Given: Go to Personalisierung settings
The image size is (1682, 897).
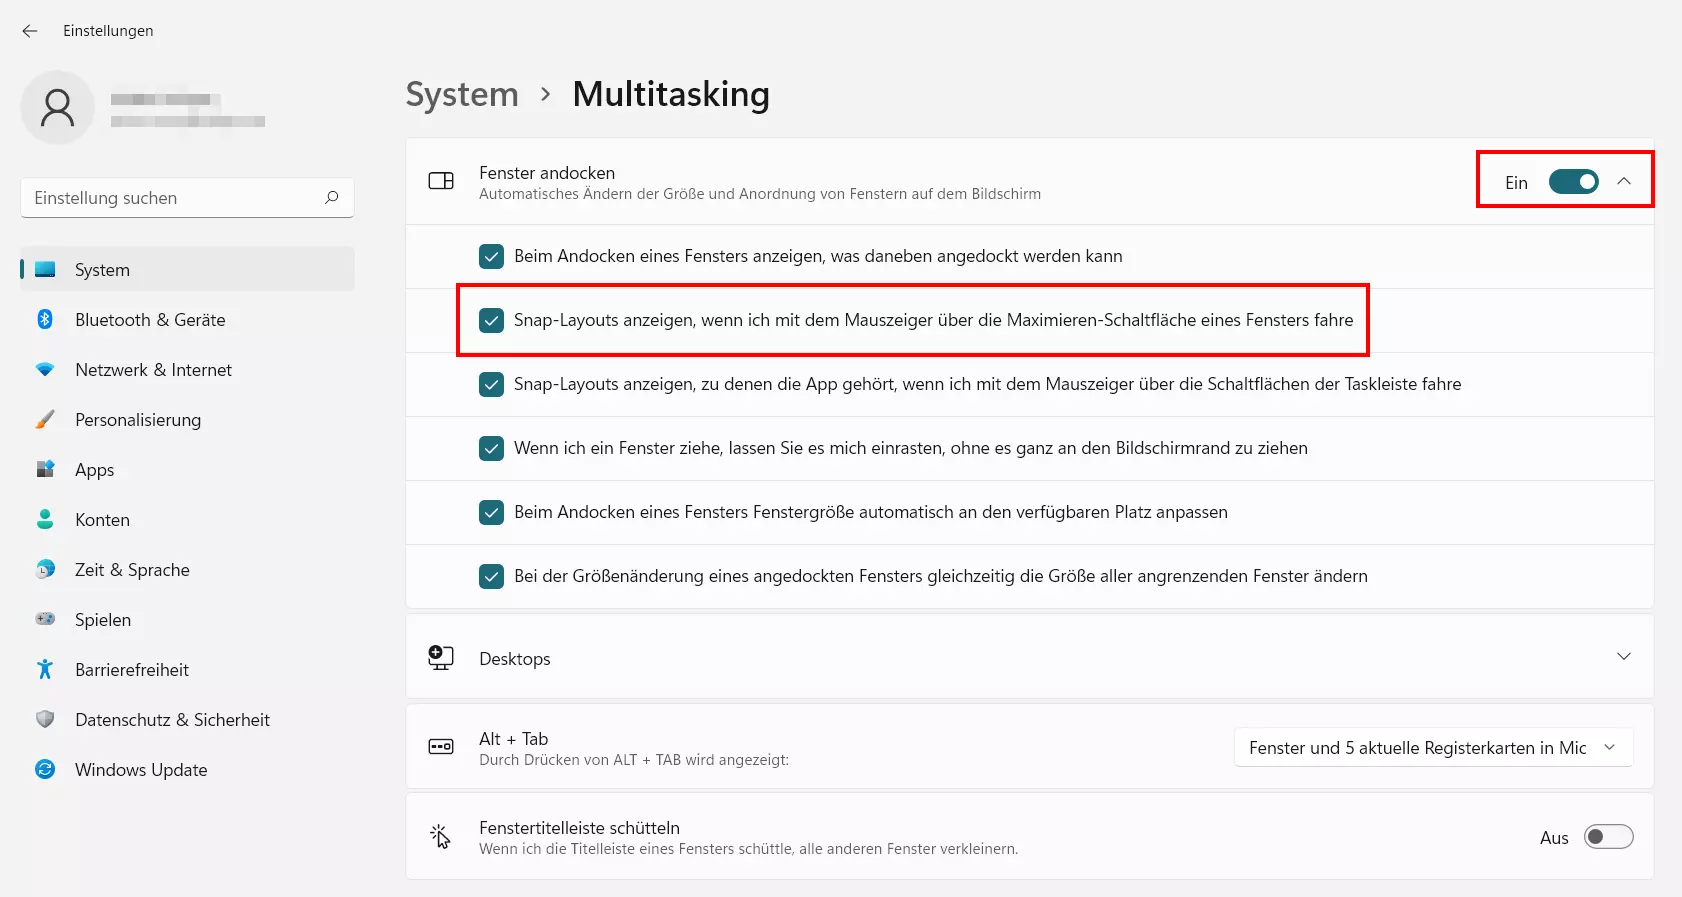Looking at the screenshot, I should point(138,420).
